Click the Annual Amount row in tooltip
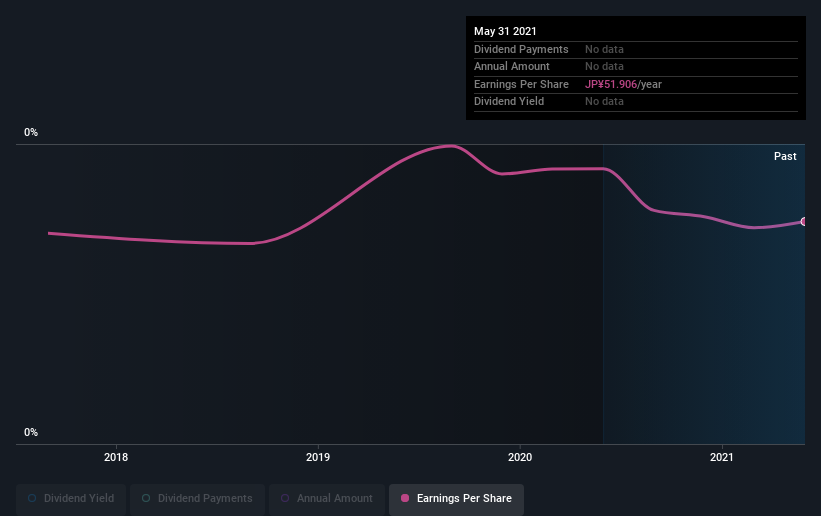Screen dimensions: 821x516 [x=636, y=67]
